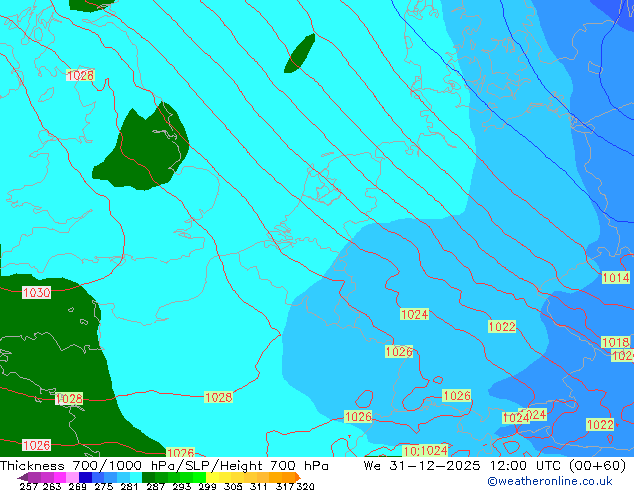Click the legend value 269
634x490 pixels.
click(x=78, y=486)
